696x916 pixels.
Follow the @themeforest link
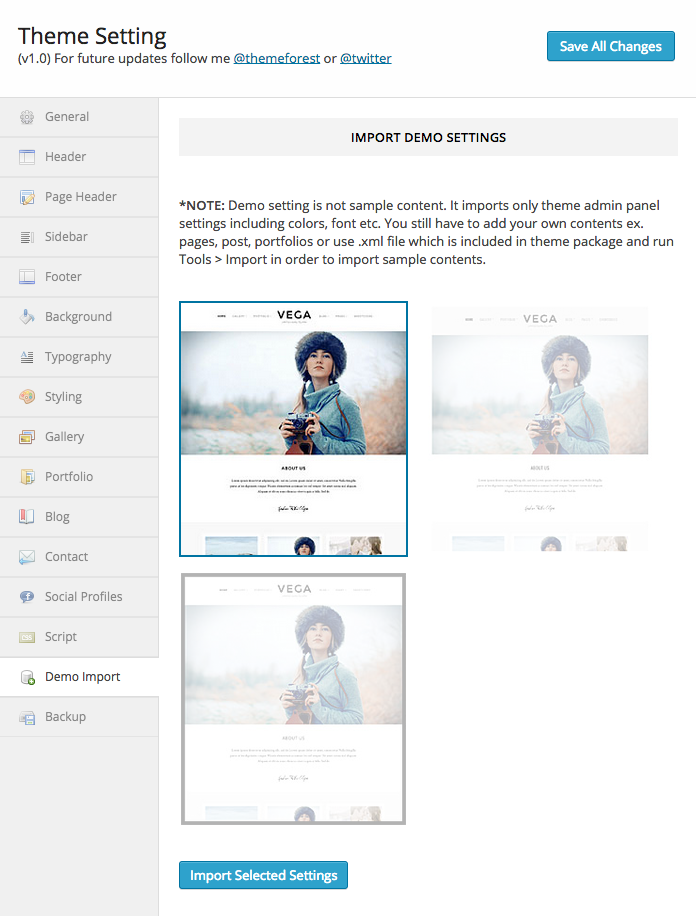(276, 59)
